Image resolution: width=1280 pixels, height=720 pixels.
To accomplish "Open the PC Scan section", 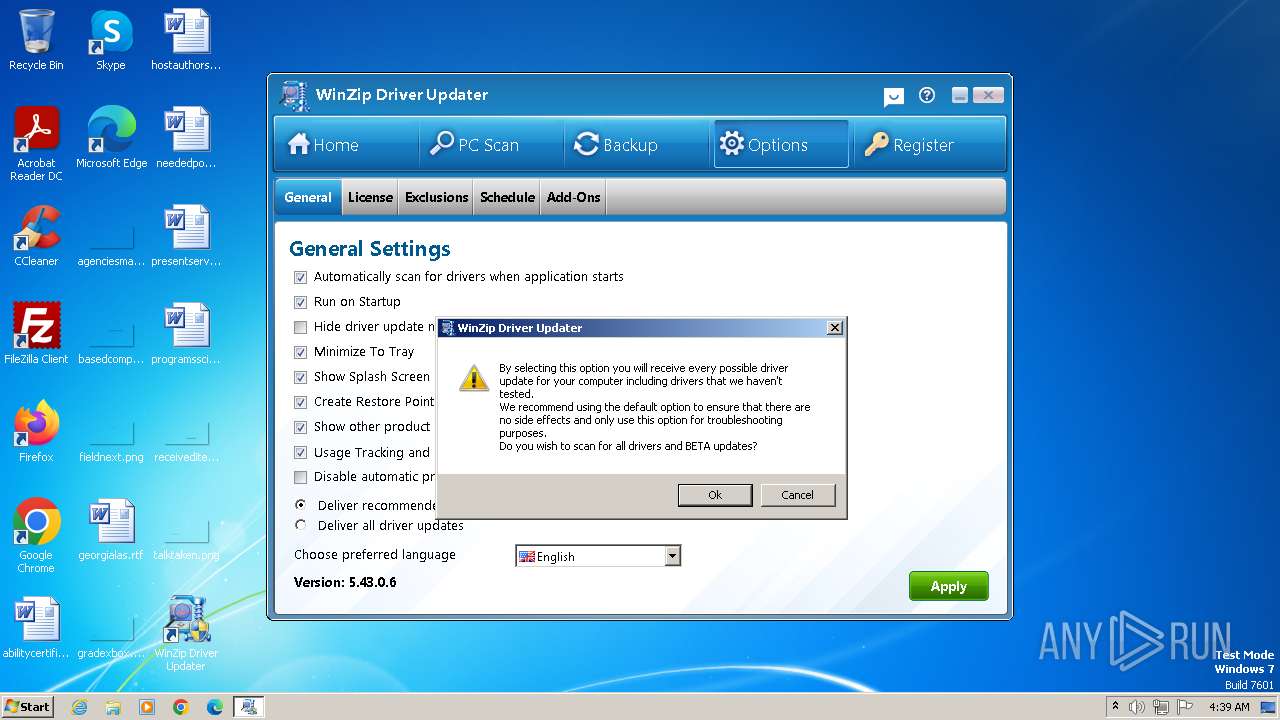I will pyautogui.click(x=475, y=145).
